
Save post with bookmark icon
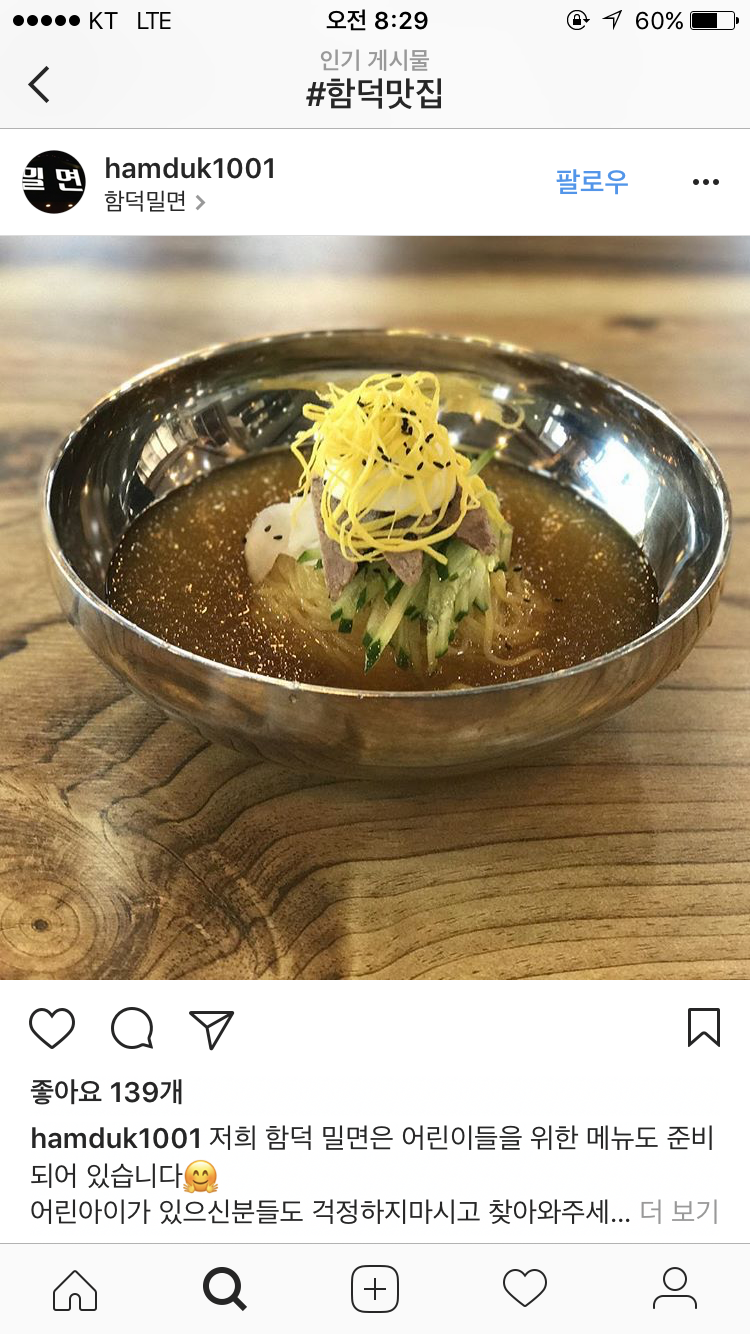click(704, 1027)
